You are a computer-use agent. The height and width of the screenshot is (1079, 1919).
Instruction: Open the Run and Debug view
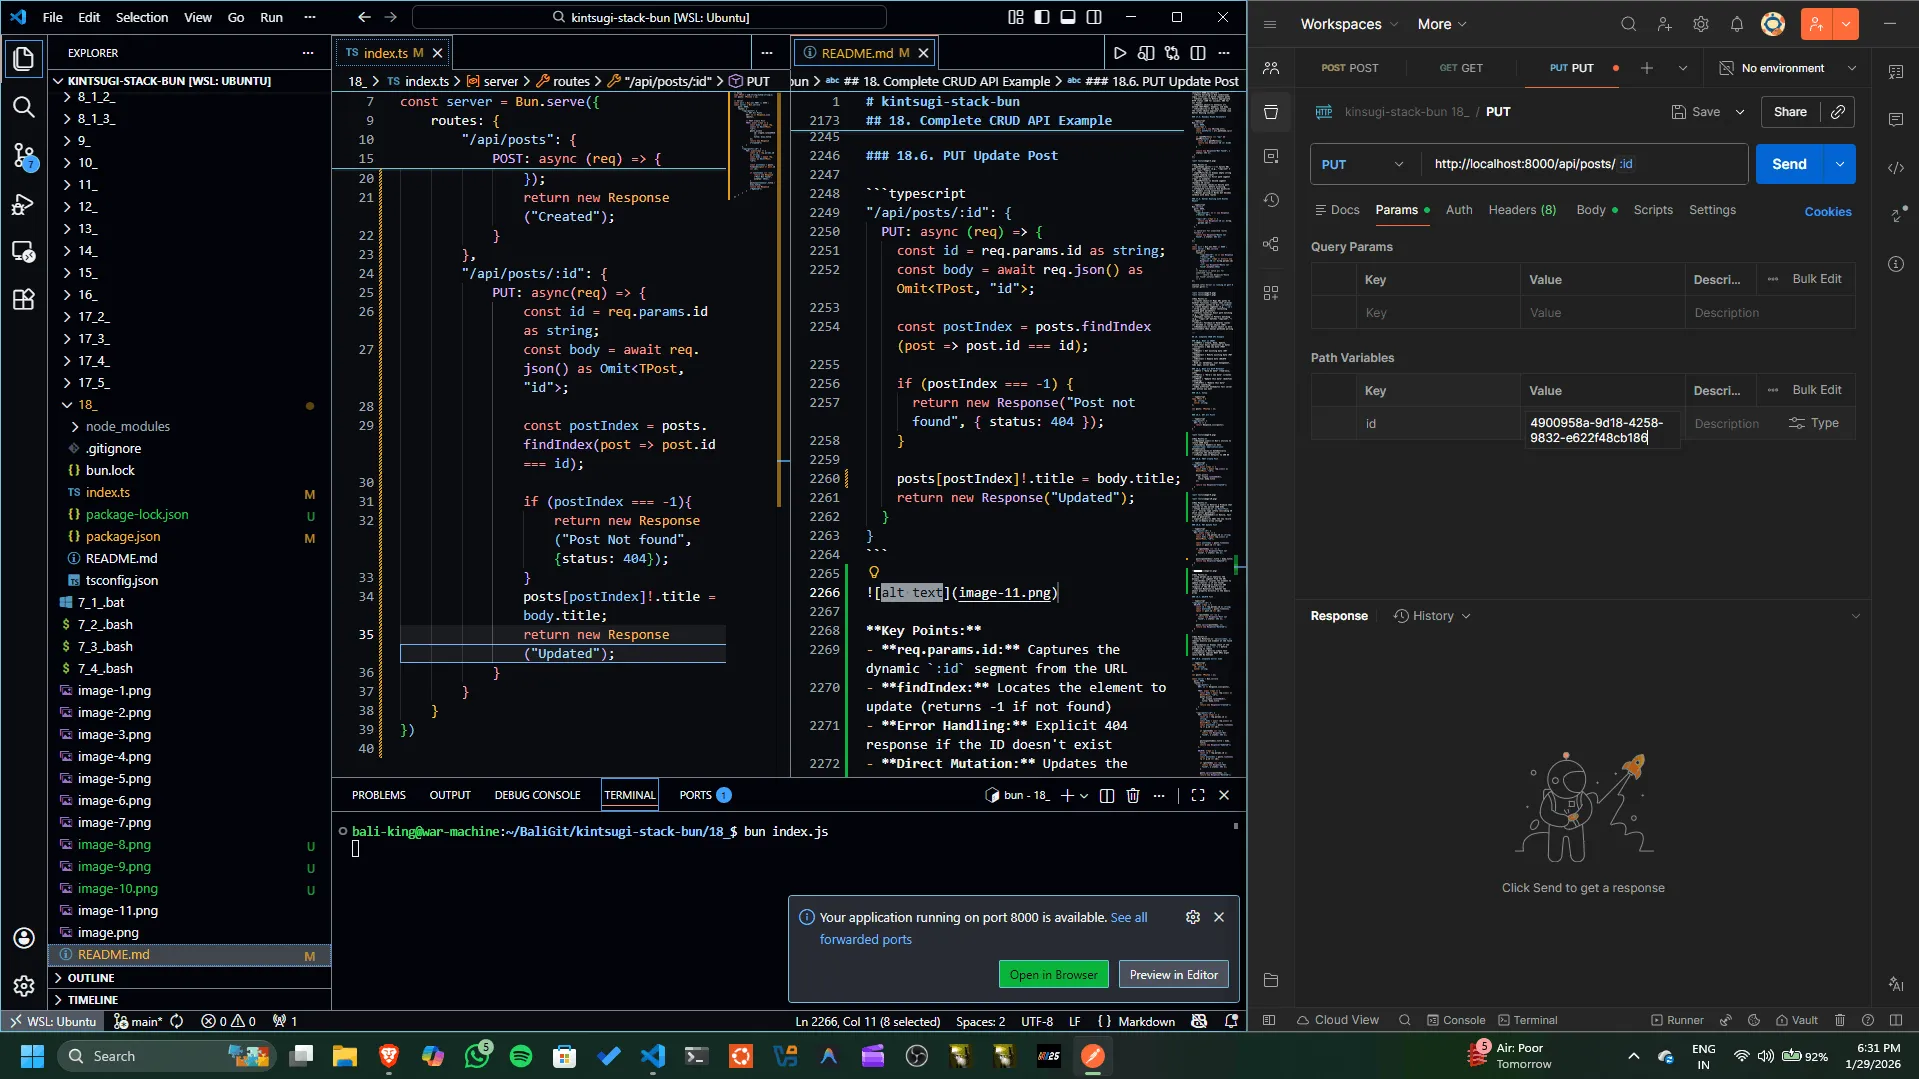click(24, 204)
